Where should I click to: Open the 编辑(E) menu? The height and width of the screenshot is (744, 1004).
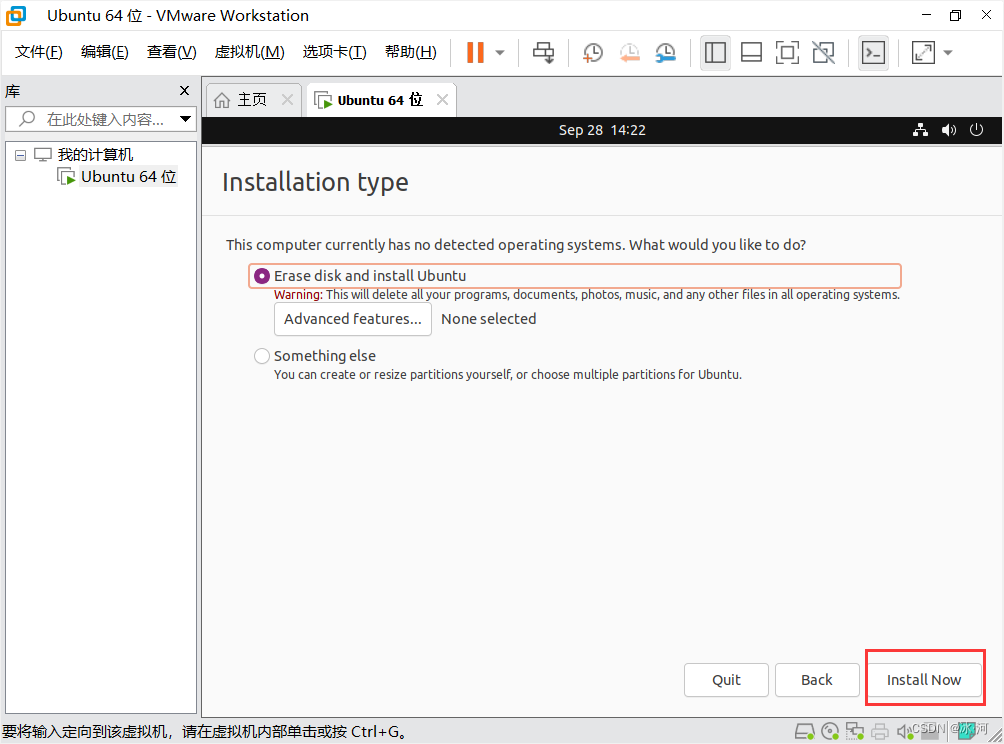click(104, 52)
